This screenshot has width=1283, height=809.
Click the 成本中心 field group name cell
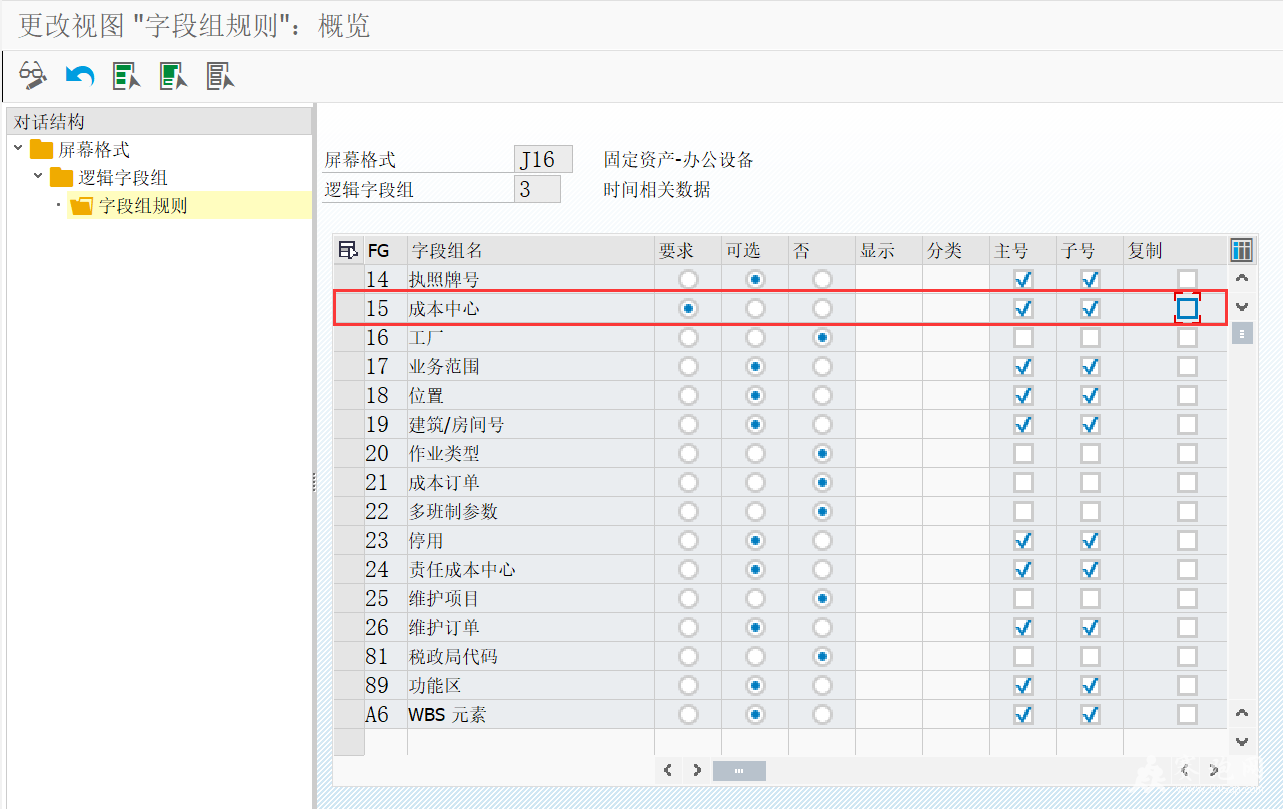click(530, 308)
